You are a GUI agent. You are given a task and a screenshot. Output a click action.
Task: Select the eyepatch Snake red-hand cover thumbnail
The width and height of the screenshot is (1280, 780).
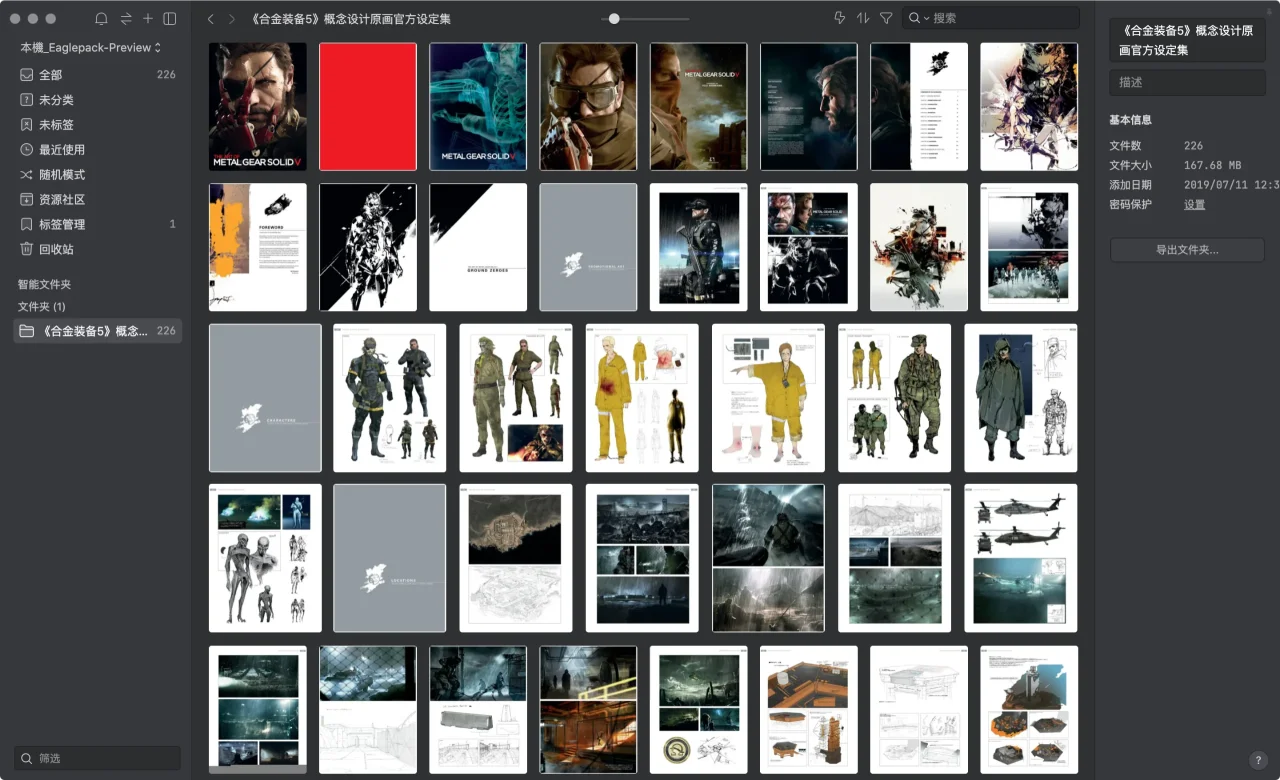258,107
